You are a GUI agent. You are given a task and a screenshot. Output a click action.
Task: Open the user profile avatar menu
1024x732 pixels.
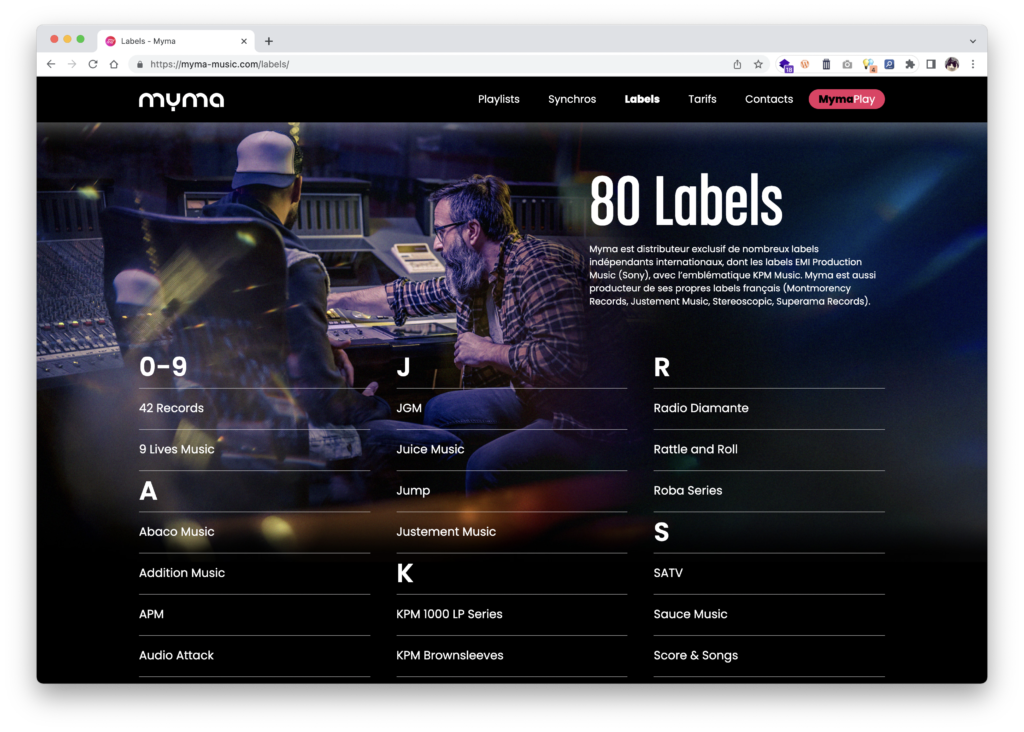click(x=951, y=64)
